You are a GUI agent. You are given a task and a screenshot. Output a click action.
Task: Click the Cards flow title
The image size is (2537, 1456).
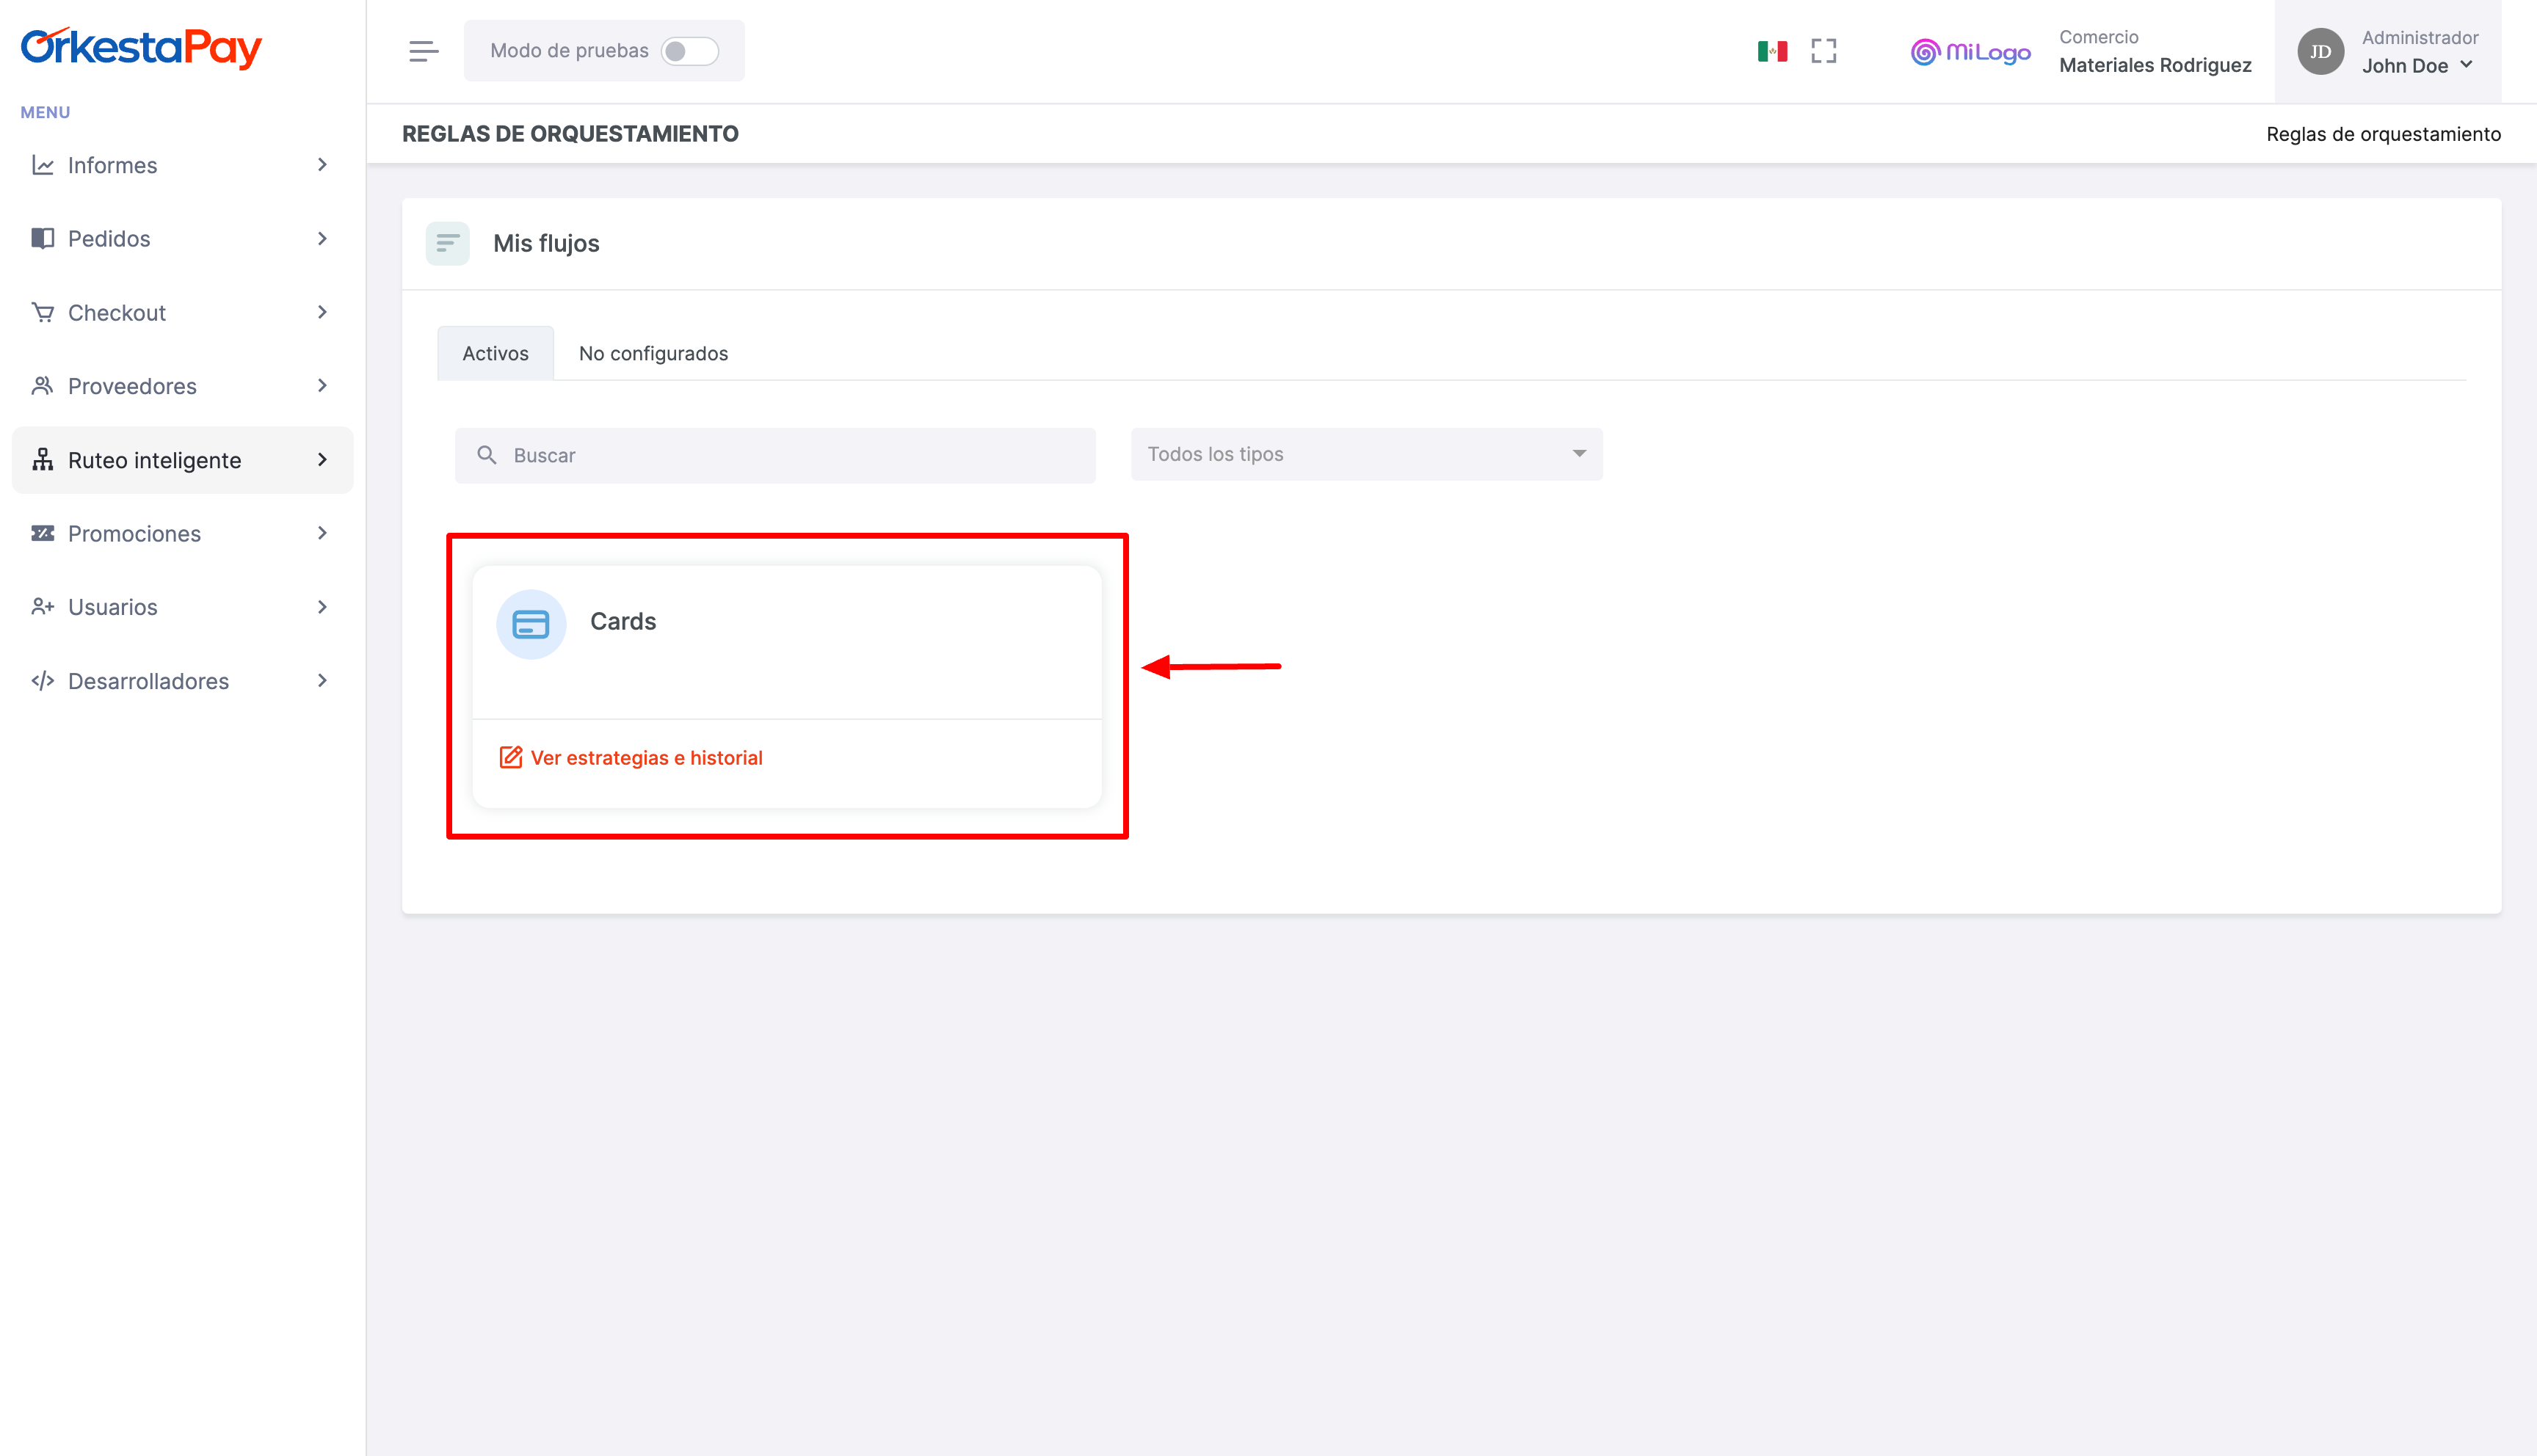[x=623, y=621]
